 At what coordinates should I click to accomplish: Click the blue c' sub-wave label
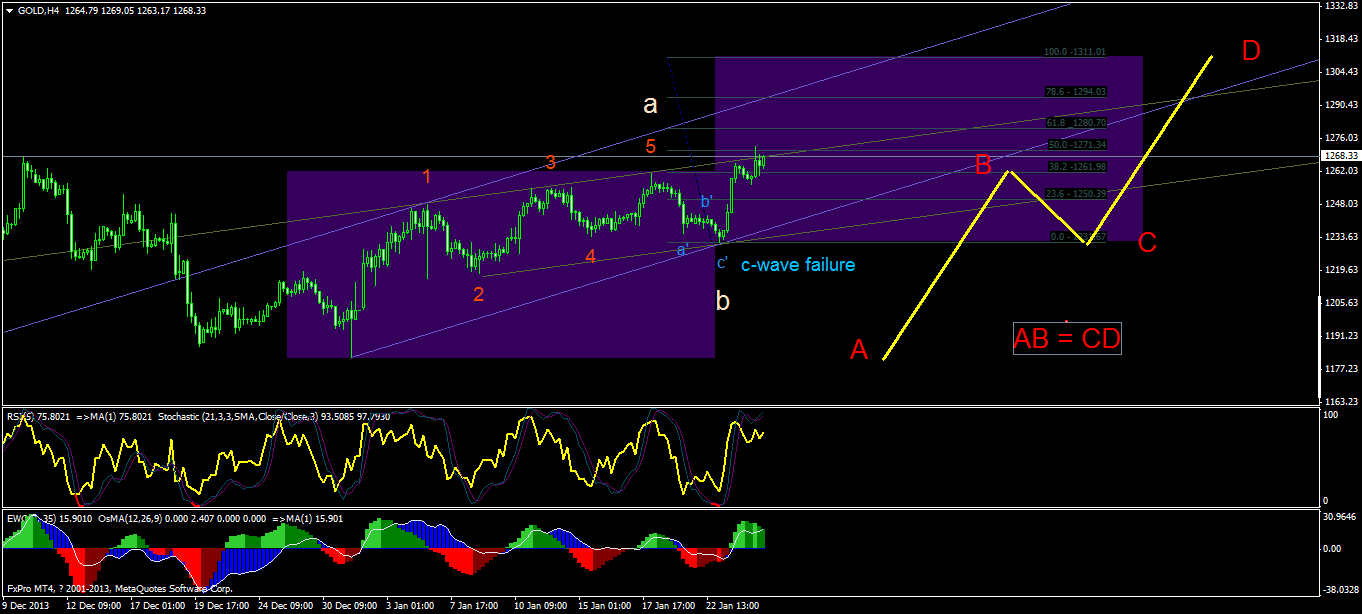tap(722, 263)
